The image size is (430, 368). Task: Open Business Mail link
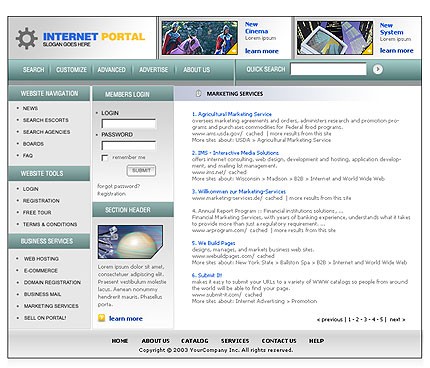[x=42, y=294]
